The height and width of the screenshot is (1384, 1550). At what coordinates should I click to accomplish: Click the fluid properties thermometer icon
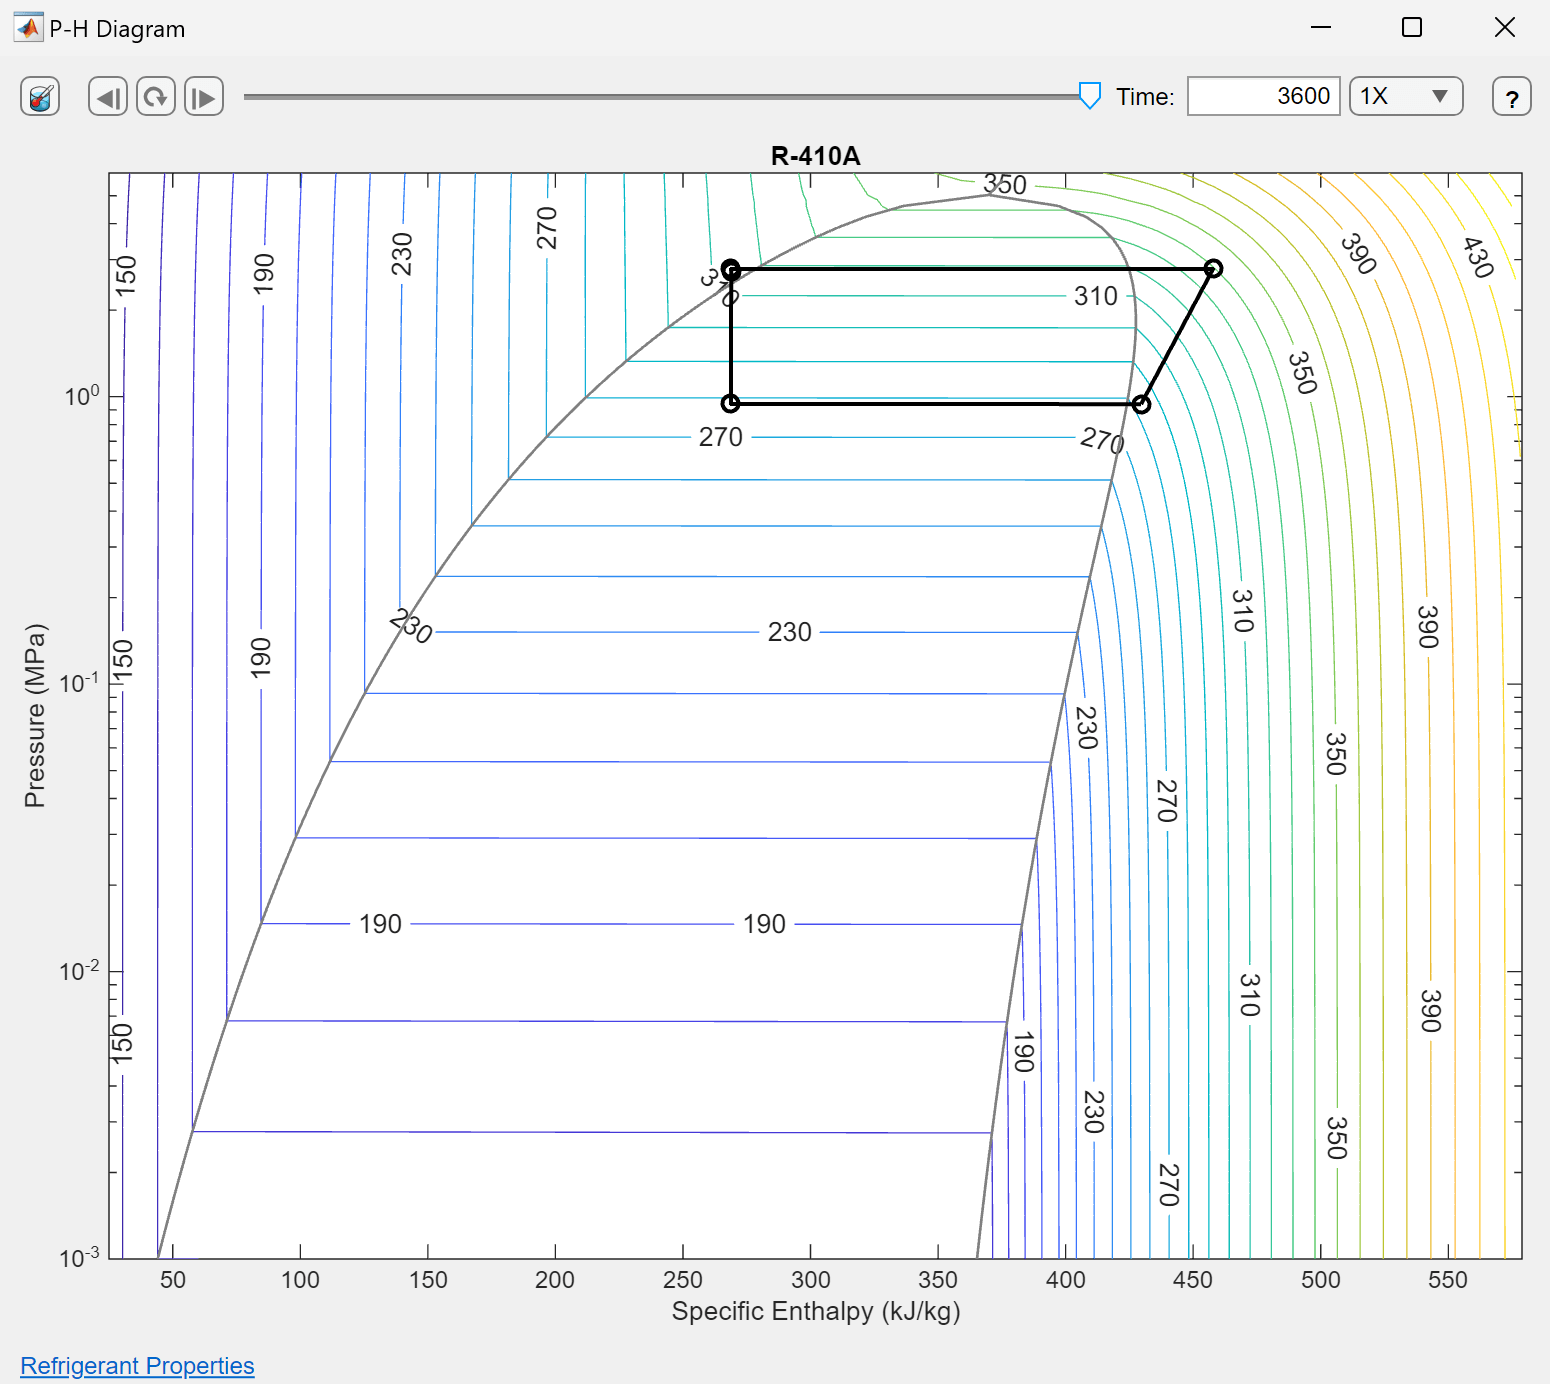[40, 97]
